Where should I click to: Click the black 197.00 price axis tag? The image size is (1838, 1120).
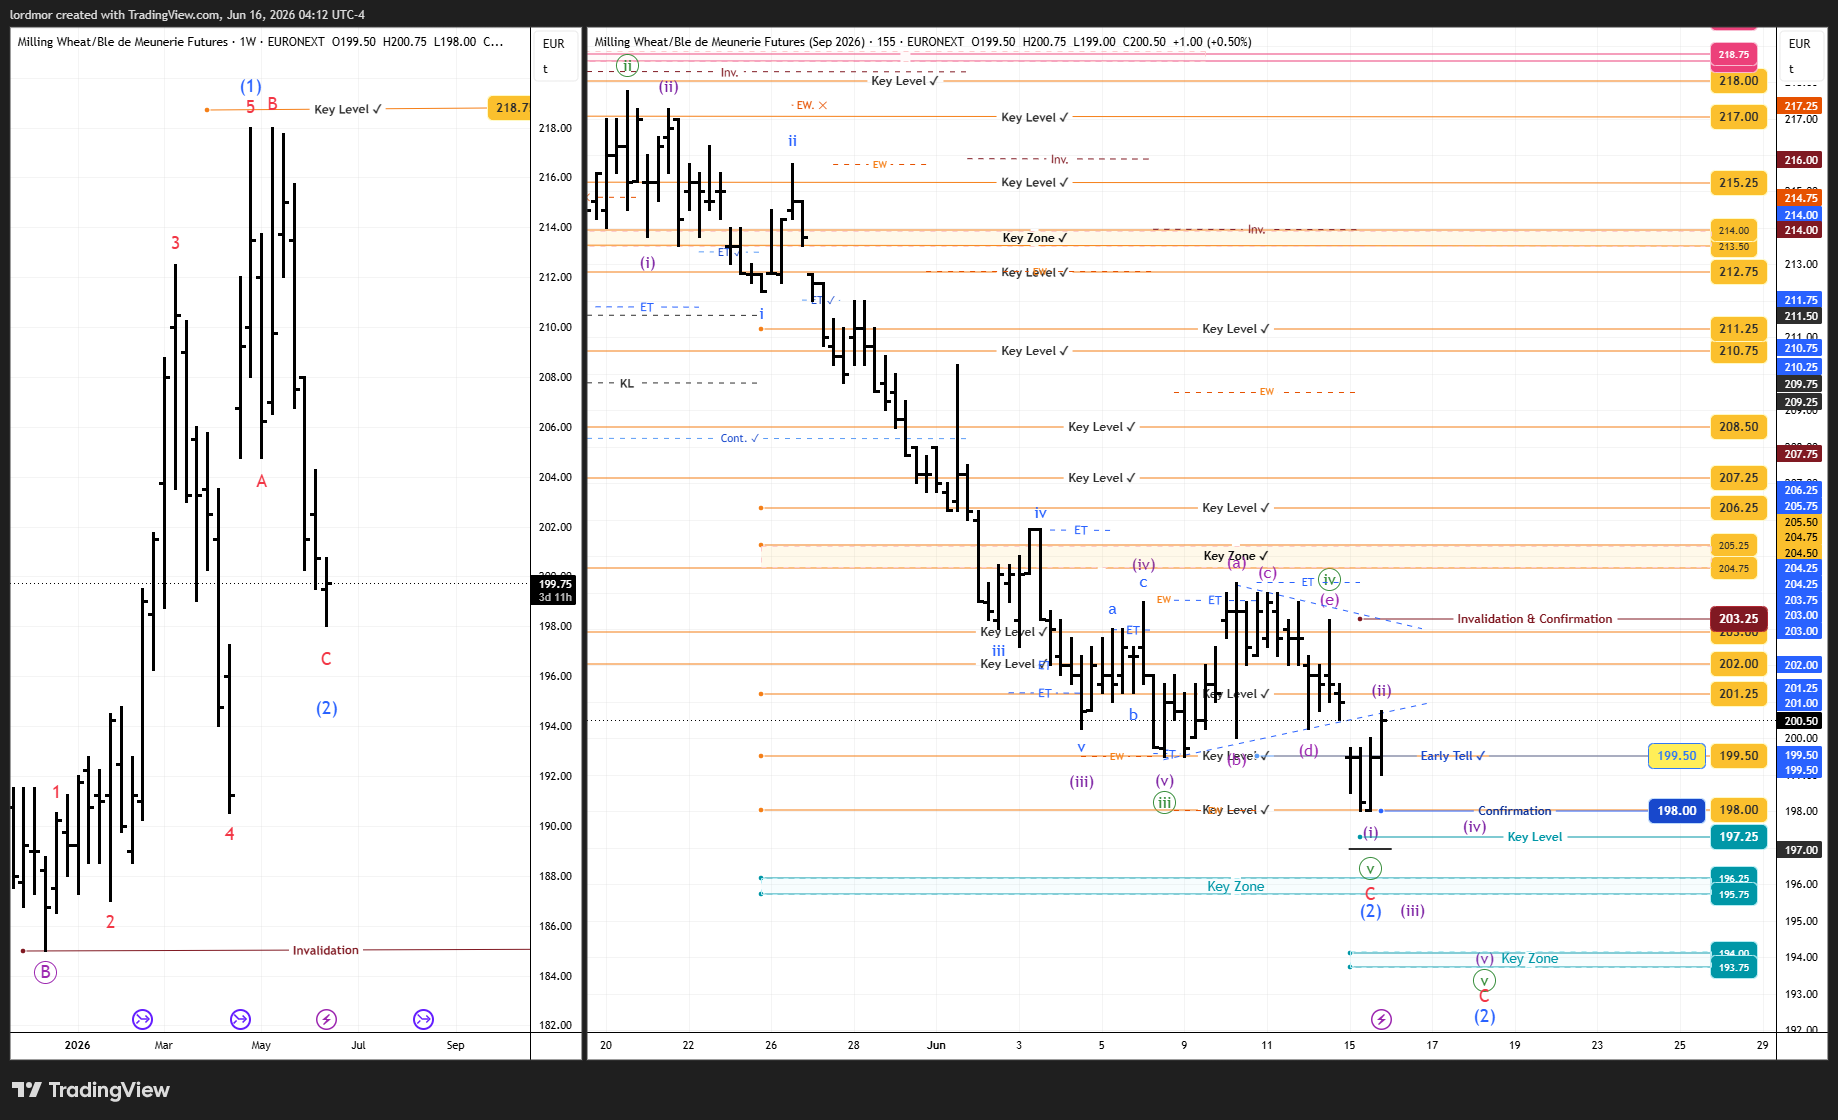1801,850
